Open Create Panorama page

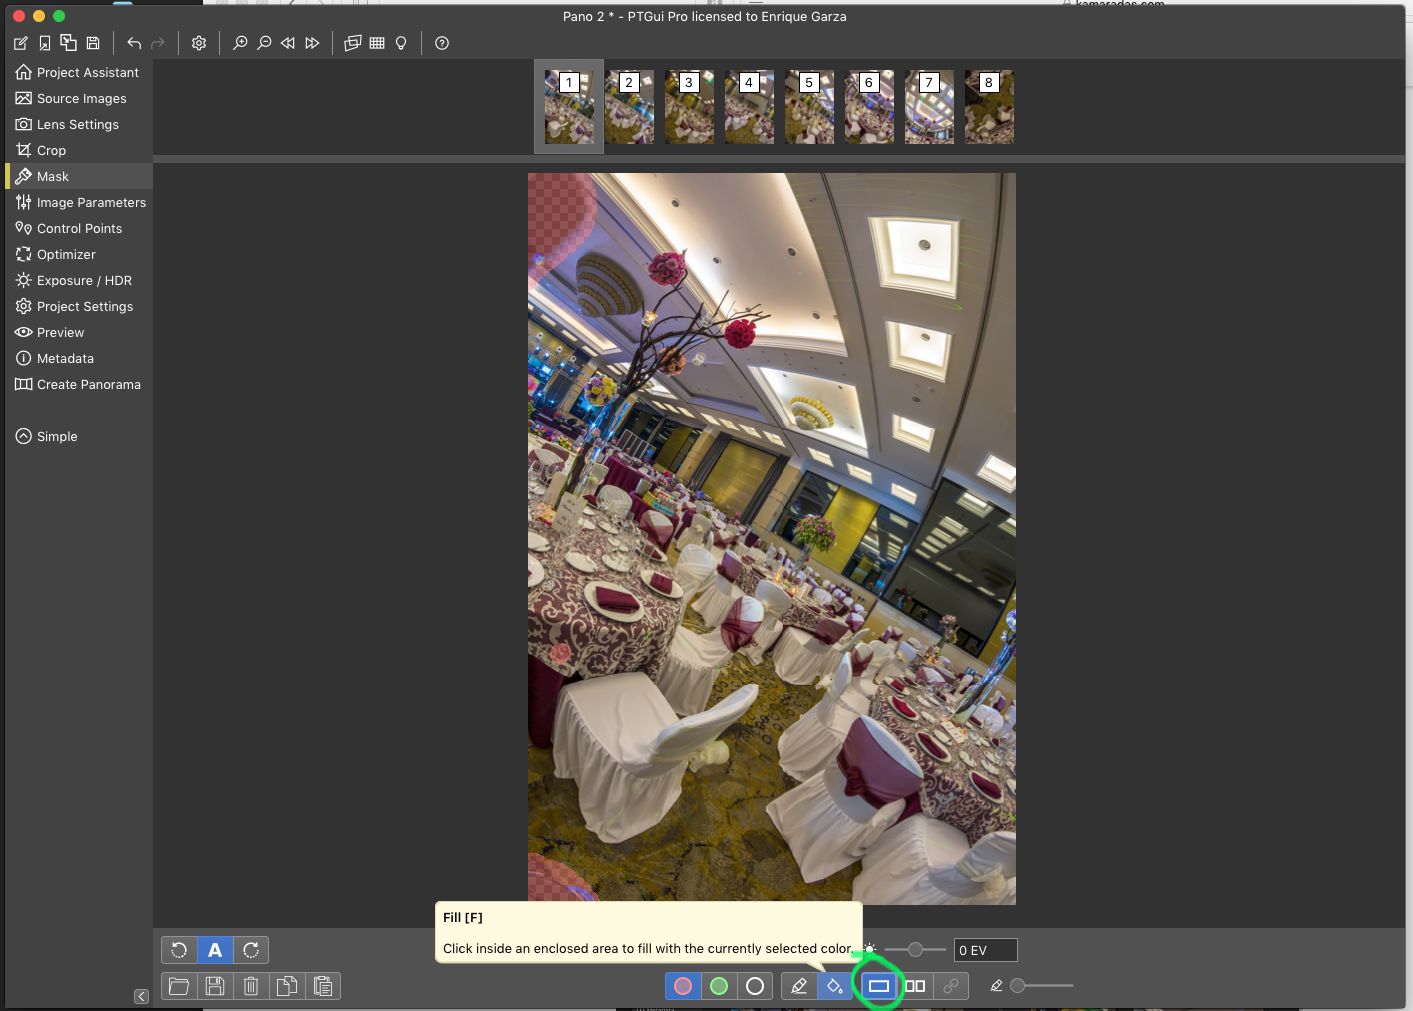[88, 384]
